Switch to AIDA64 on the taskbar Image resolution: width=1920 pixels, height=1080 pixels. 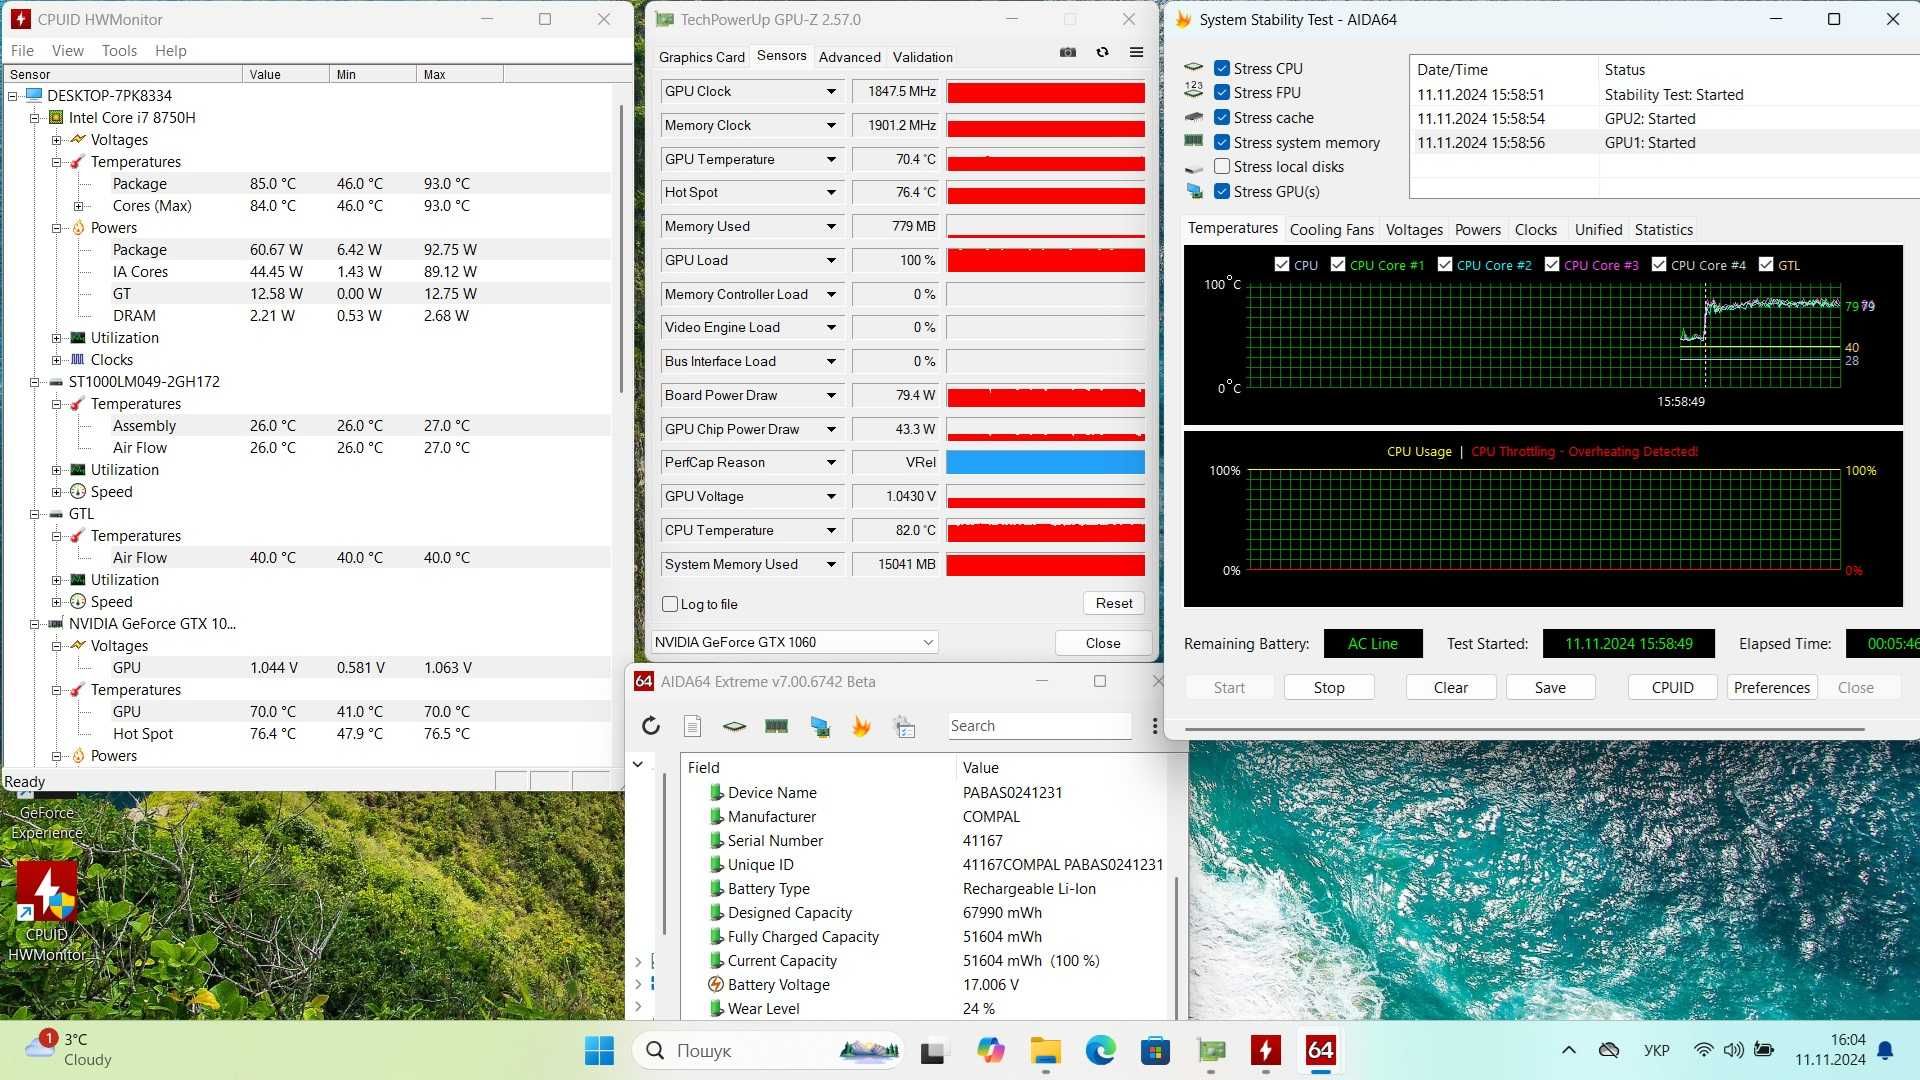(x=1321, y=1050)
